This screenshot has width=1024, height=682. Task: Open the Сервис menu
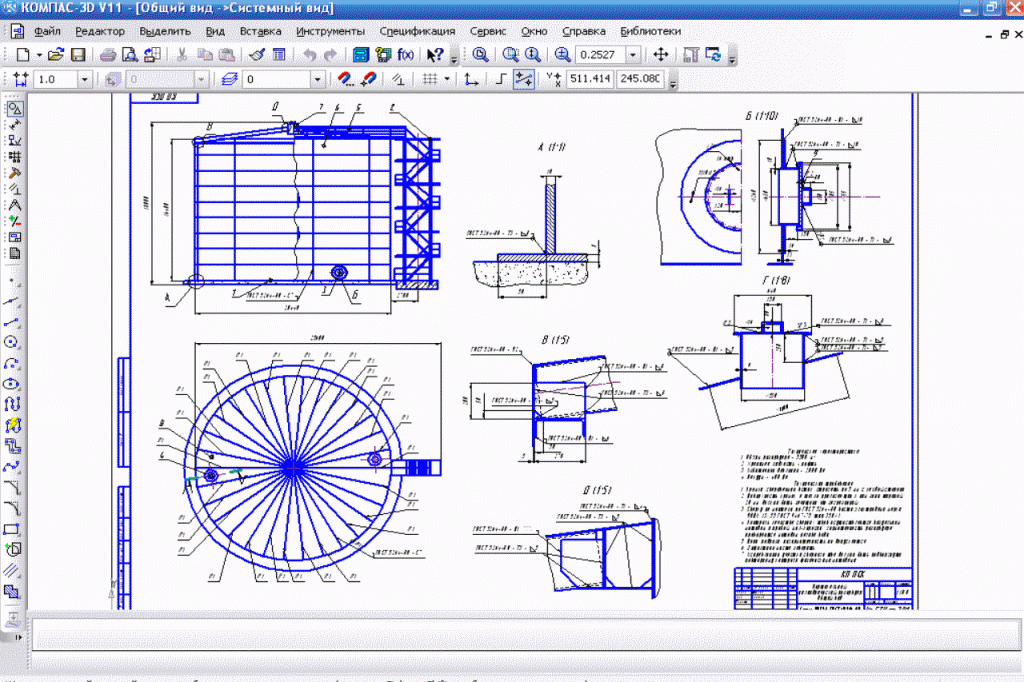pos(488,31)
